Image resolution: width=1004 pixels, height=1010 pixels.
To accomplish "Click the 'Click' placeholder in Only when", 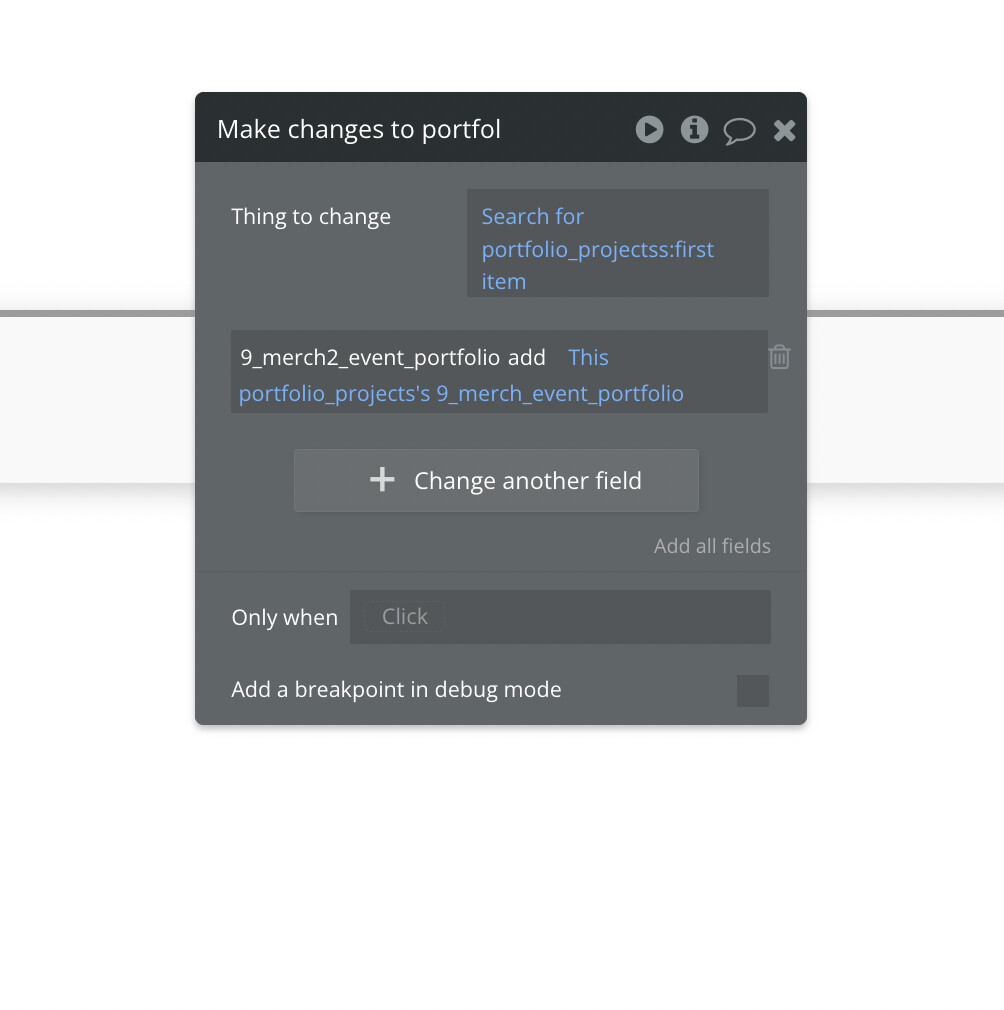I will click(404, 616).
